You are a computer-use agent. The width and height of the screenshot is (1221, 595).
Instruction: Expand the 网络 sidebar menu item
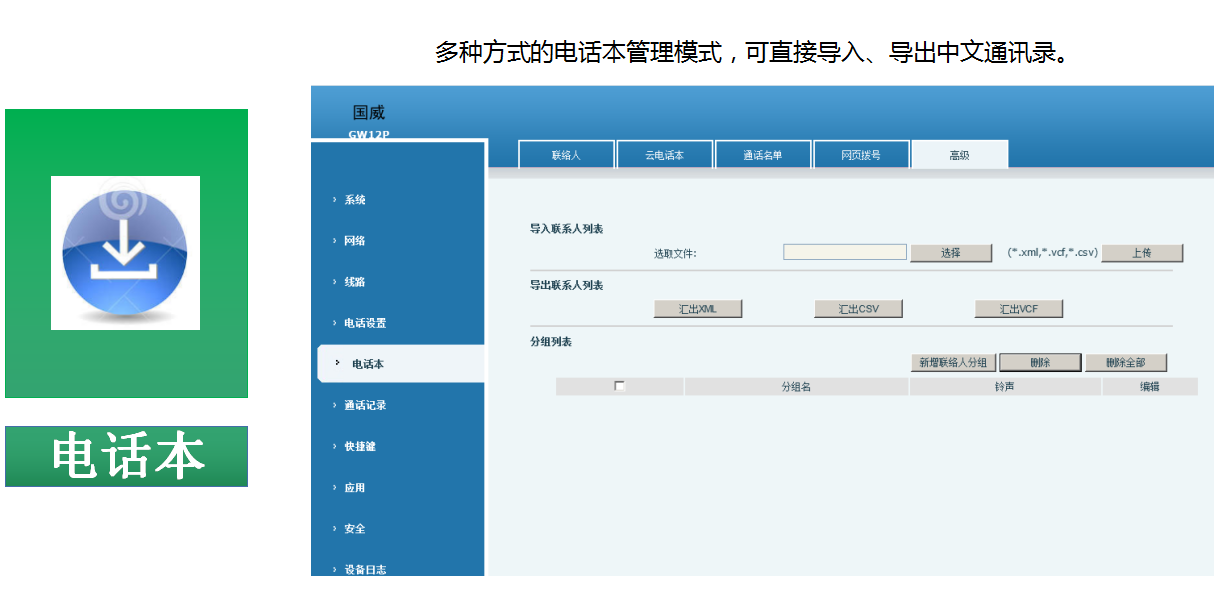pos(355,241)
